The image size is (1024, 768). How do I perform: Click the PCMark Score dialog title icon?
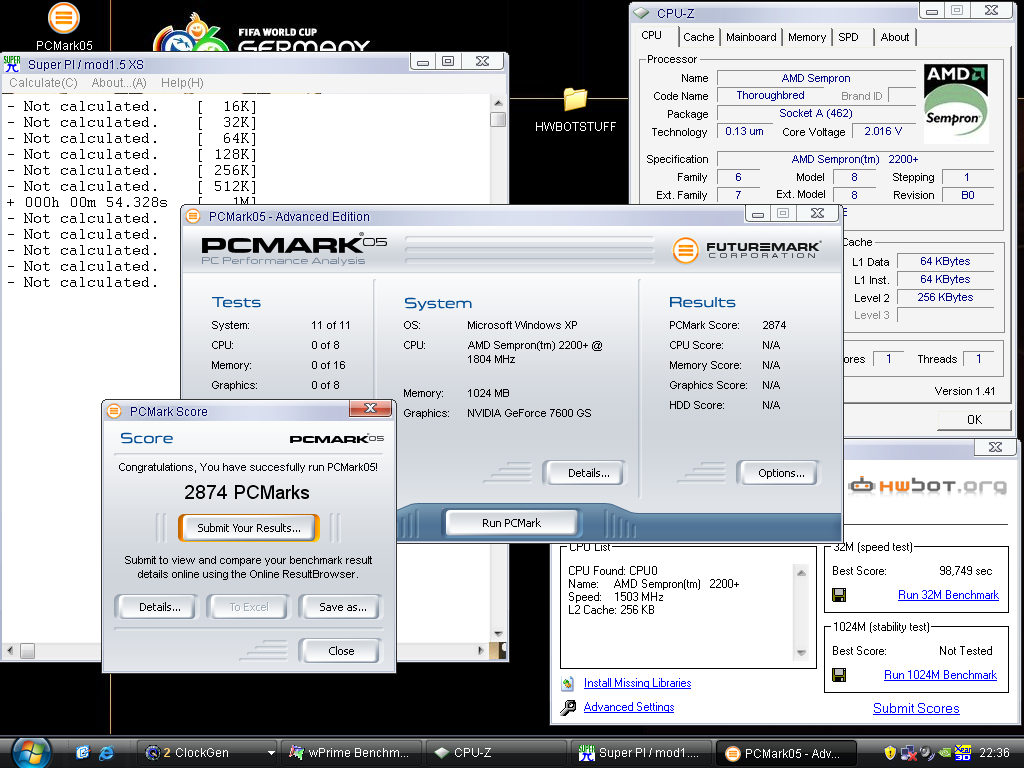point(114,411)
